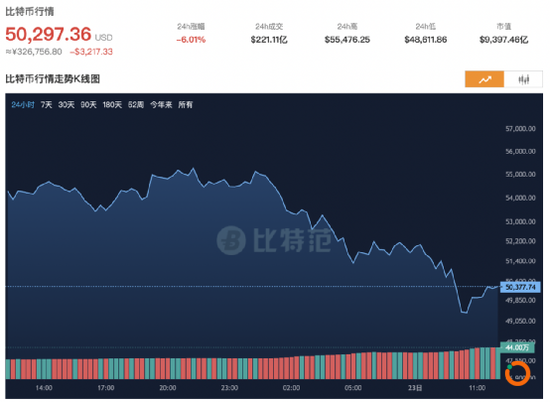Click the 20:00 time axis marker

point(168,388)
